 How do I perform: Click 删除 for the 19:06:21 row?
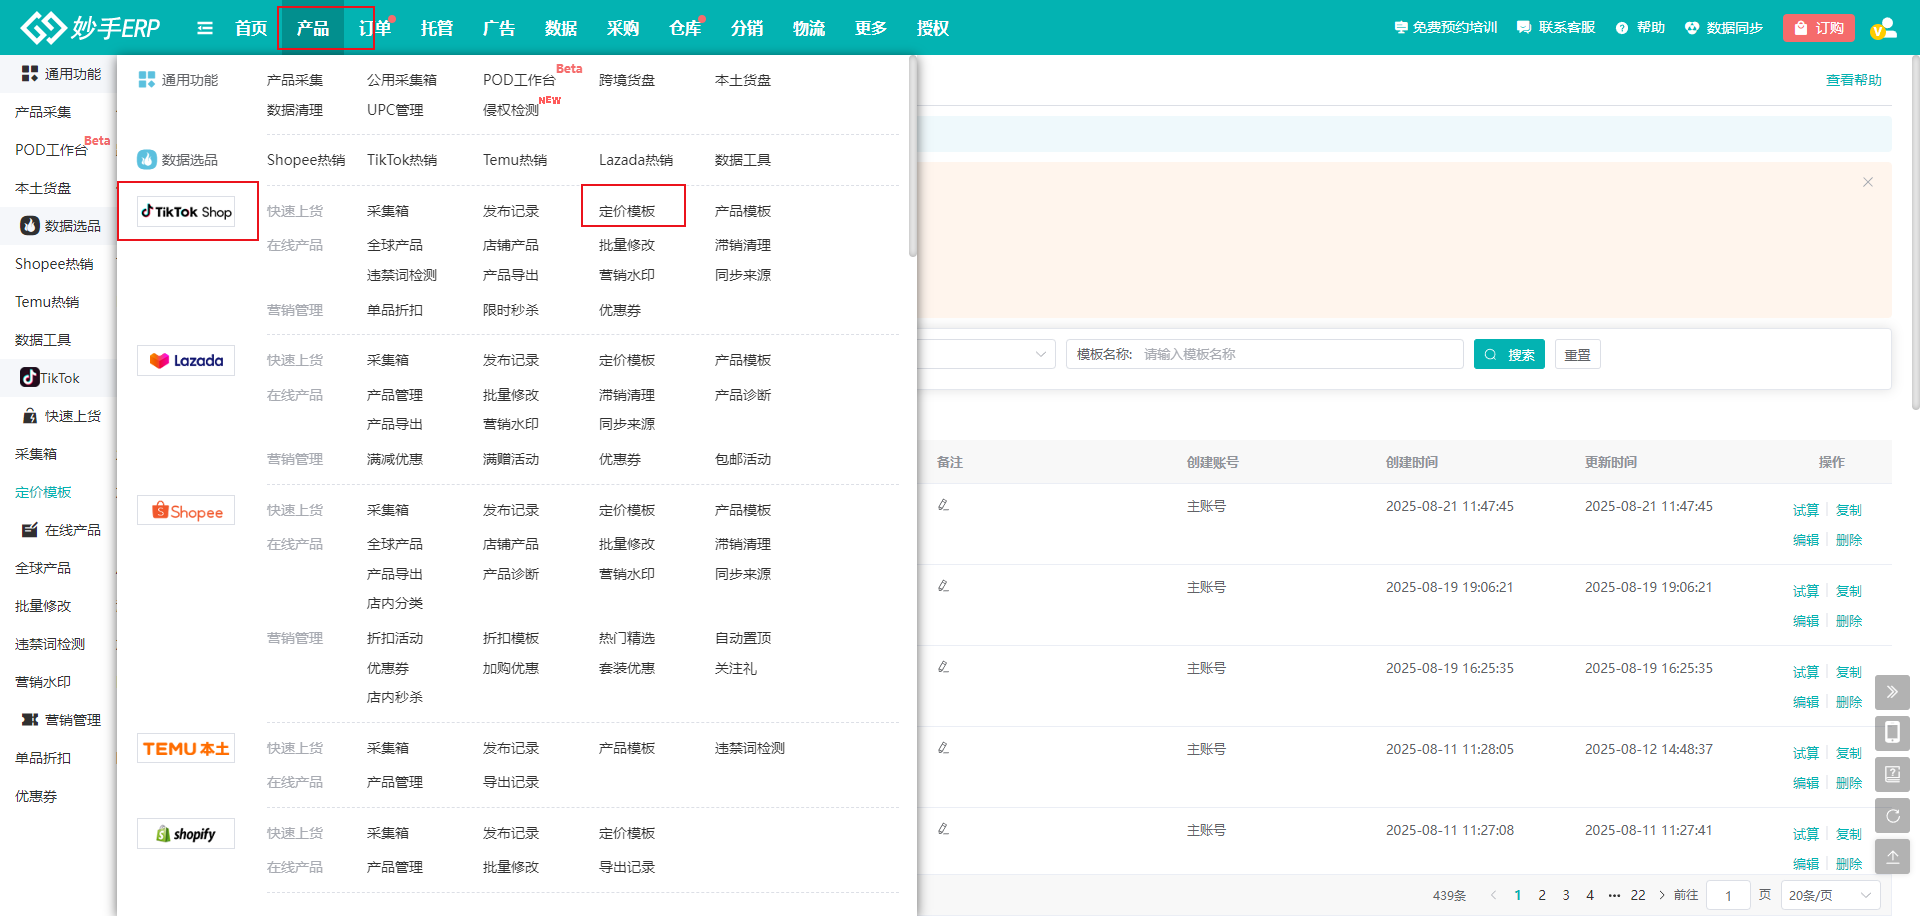coord(1849,621)
